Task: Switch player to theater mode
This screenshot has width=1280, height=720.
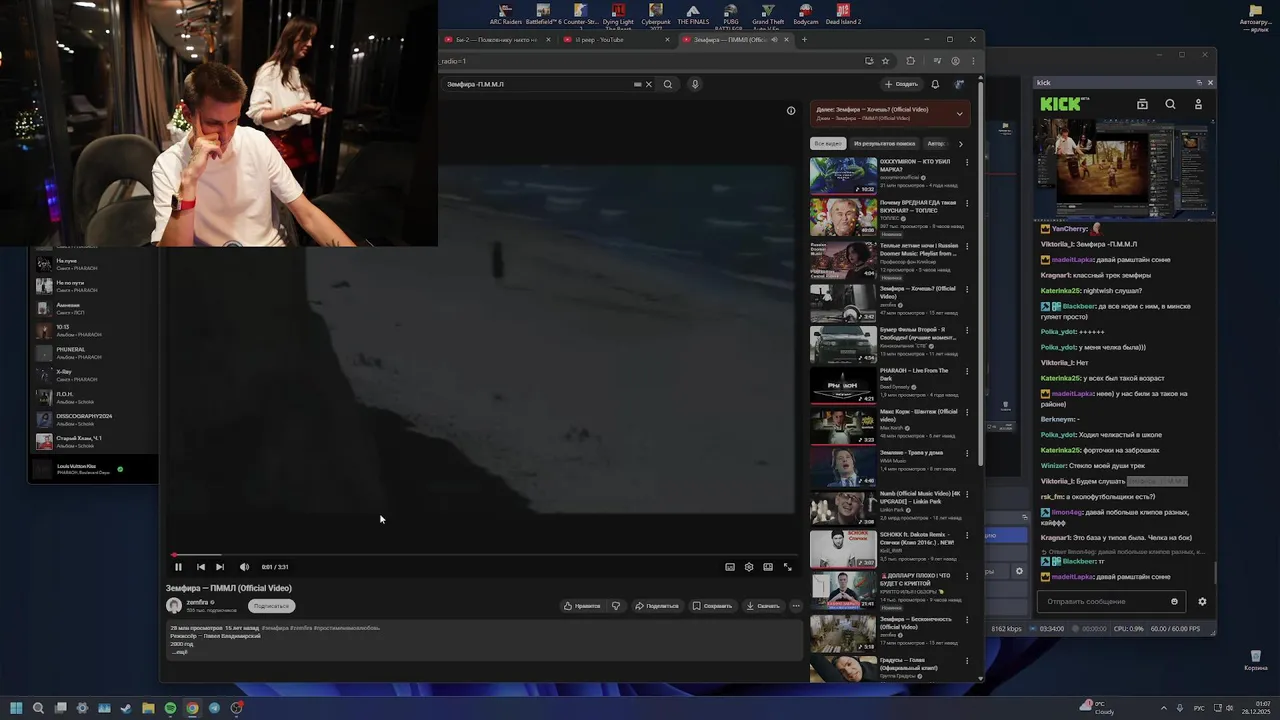Action: pyautogui.click(x=768, y=567)
